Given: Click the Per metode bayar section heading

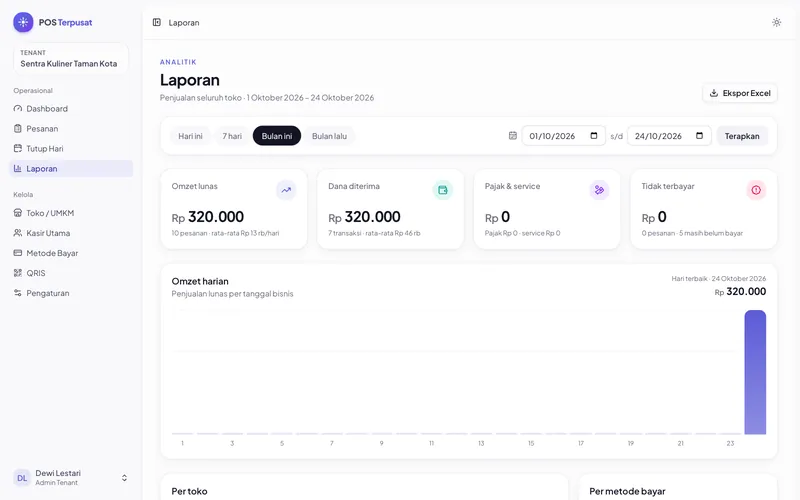Looking at the screenshot, I should [x=627, y=491].
